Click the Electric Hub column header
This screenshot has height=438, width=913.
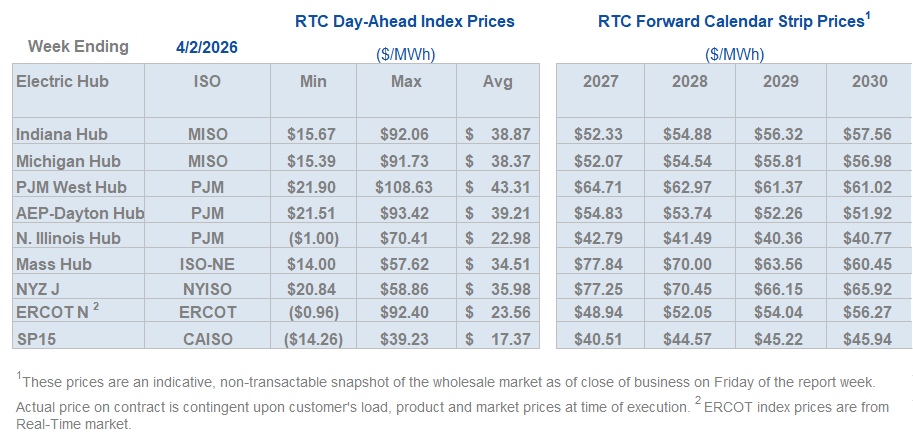[x=62, y=81]
